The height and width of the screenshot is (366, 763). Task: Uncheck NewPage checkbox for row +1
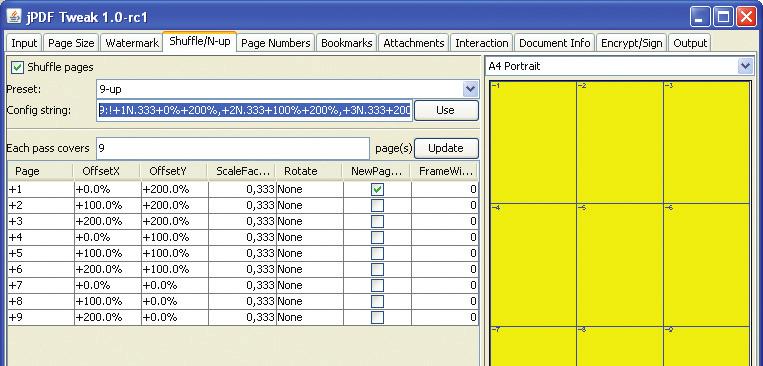click(x=377, y=189)
